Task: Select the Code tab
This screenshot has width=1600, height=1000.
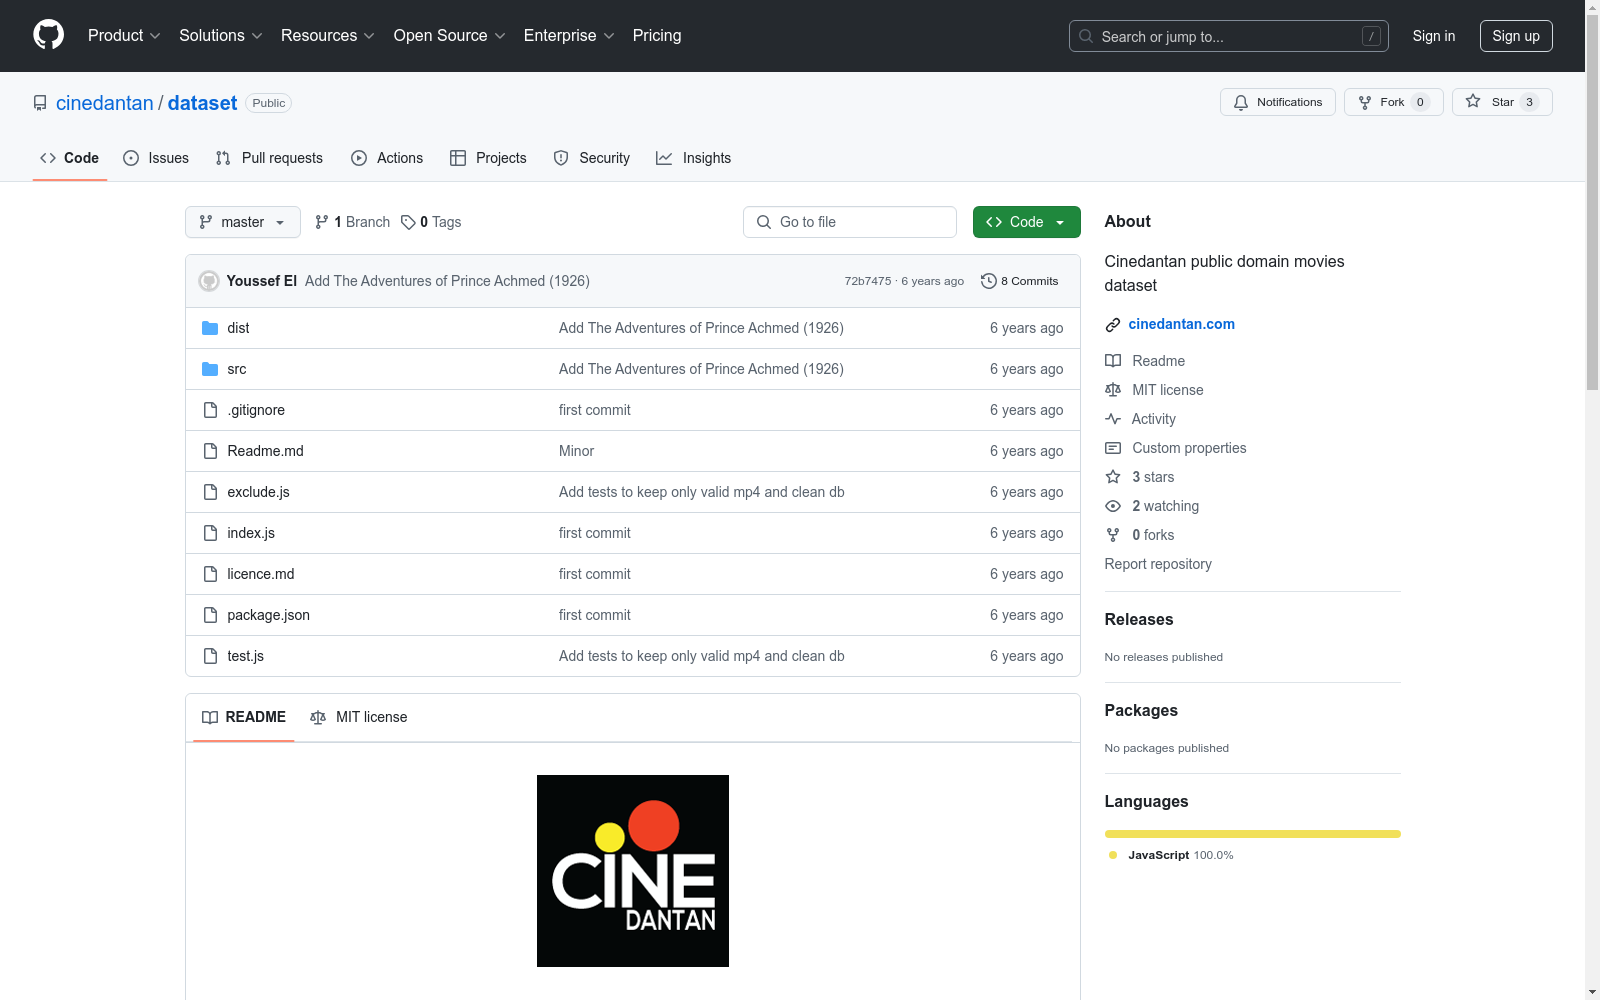Action: pos(70,158)
